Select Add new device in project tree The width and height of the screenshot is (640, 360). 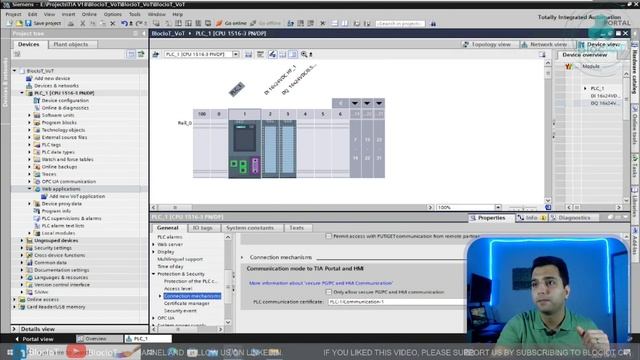[52, 78]
